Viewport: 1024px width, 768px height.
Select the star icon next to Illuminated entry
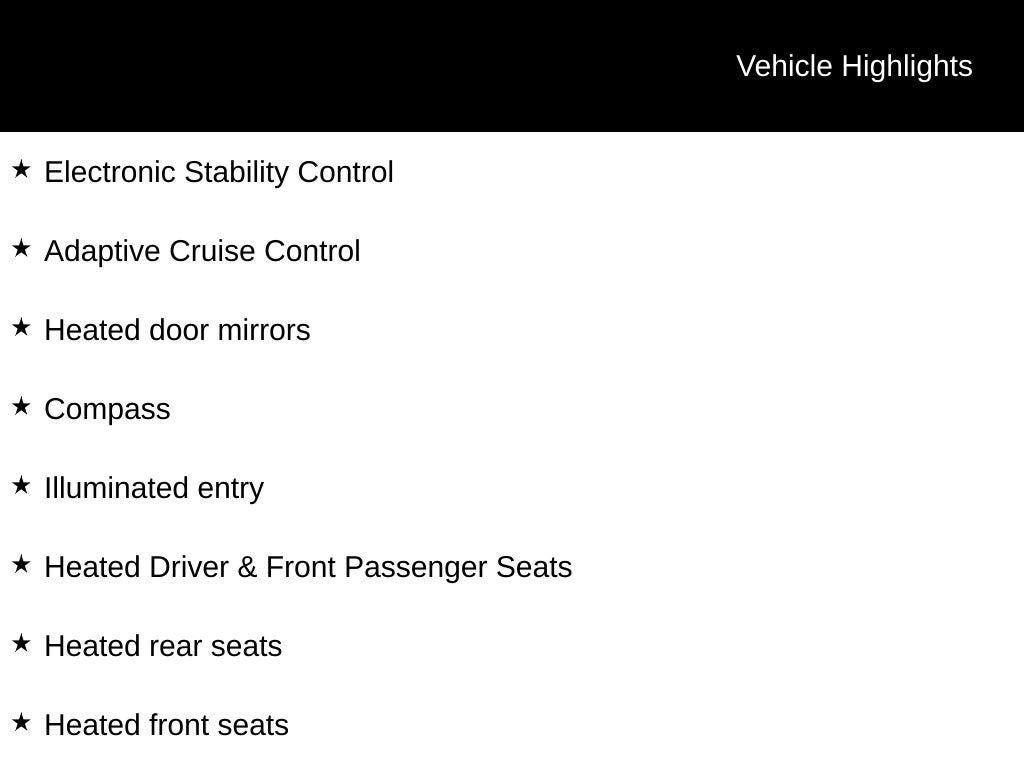point(21,485)
